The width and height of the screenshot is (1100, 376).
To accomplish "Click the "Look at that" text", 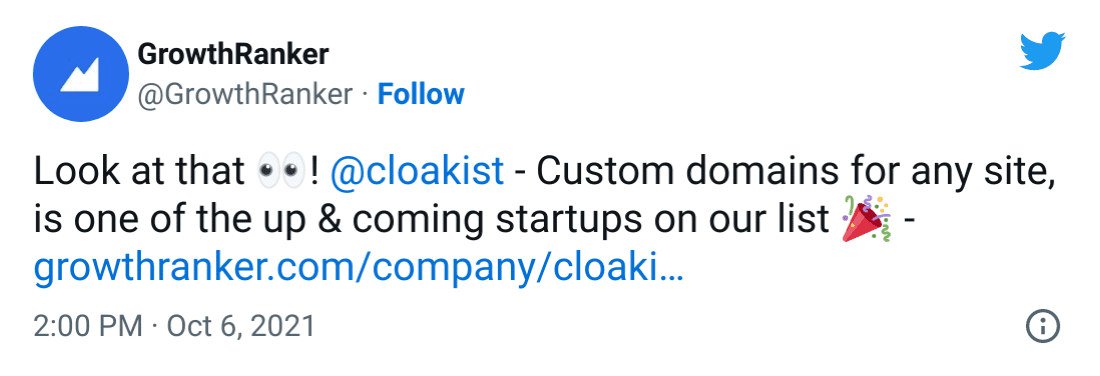I will 139,172.
